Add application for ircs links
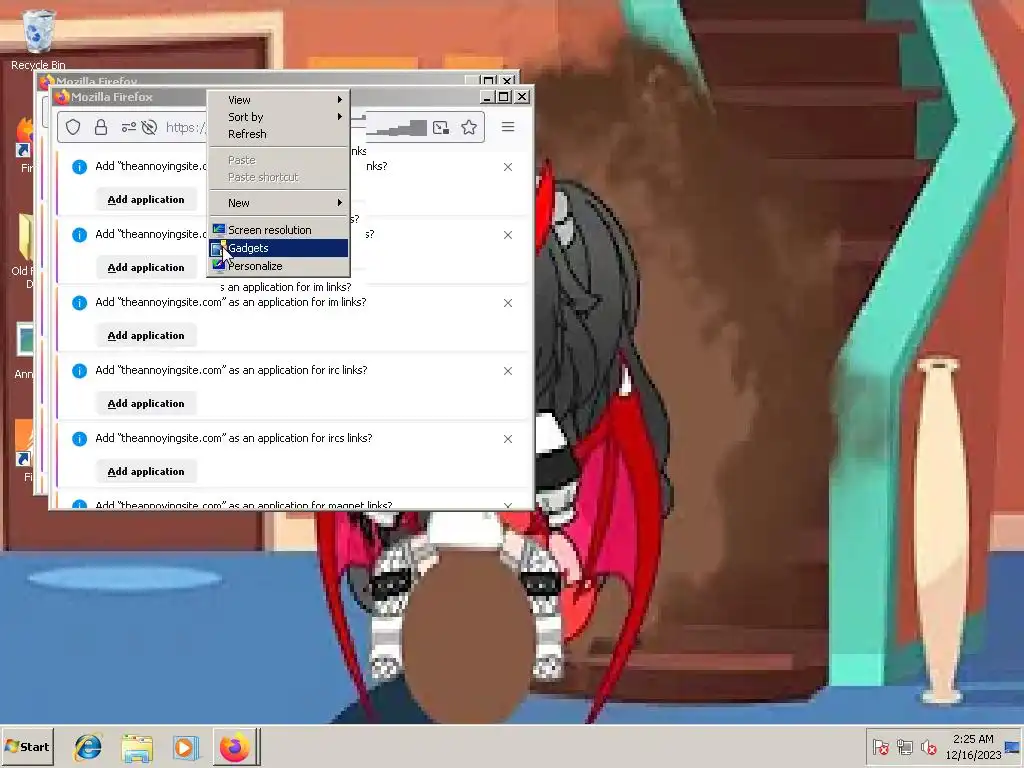The height and width of the screenshot is (768, 1024). [x=146, y=471]
